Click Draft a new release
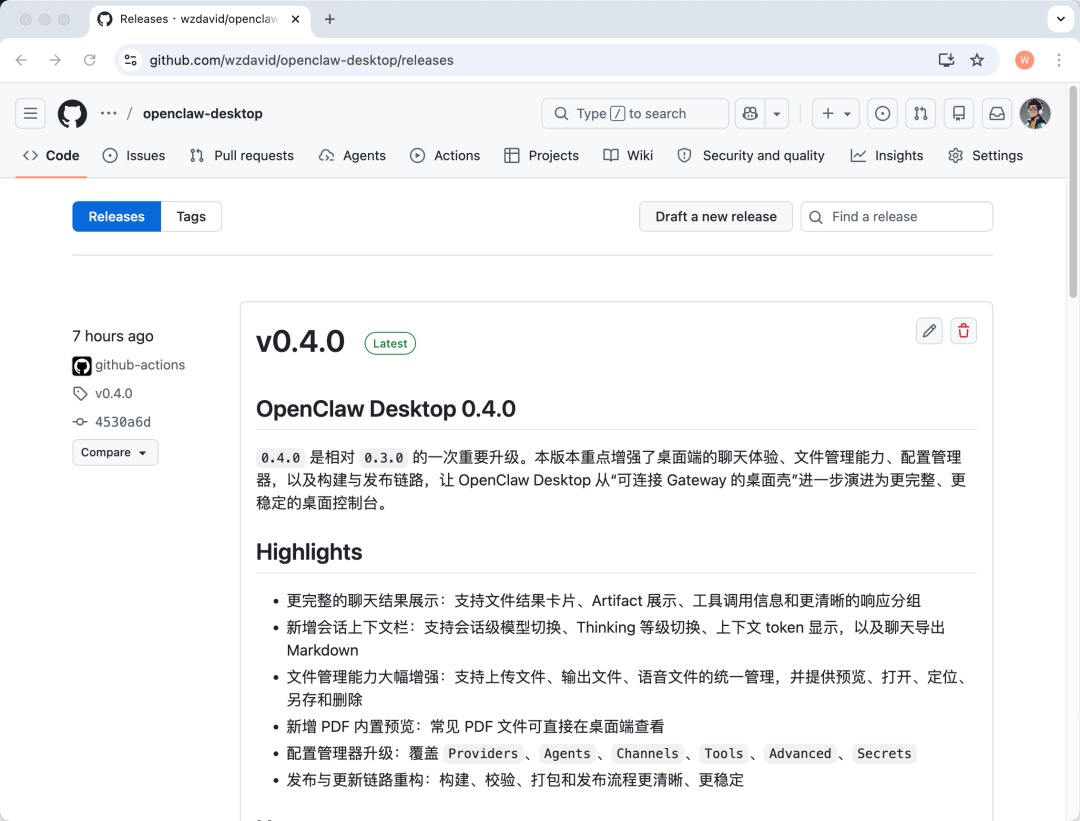The height and width of the screenshot is (821, 1080). [x=716, y=217]
